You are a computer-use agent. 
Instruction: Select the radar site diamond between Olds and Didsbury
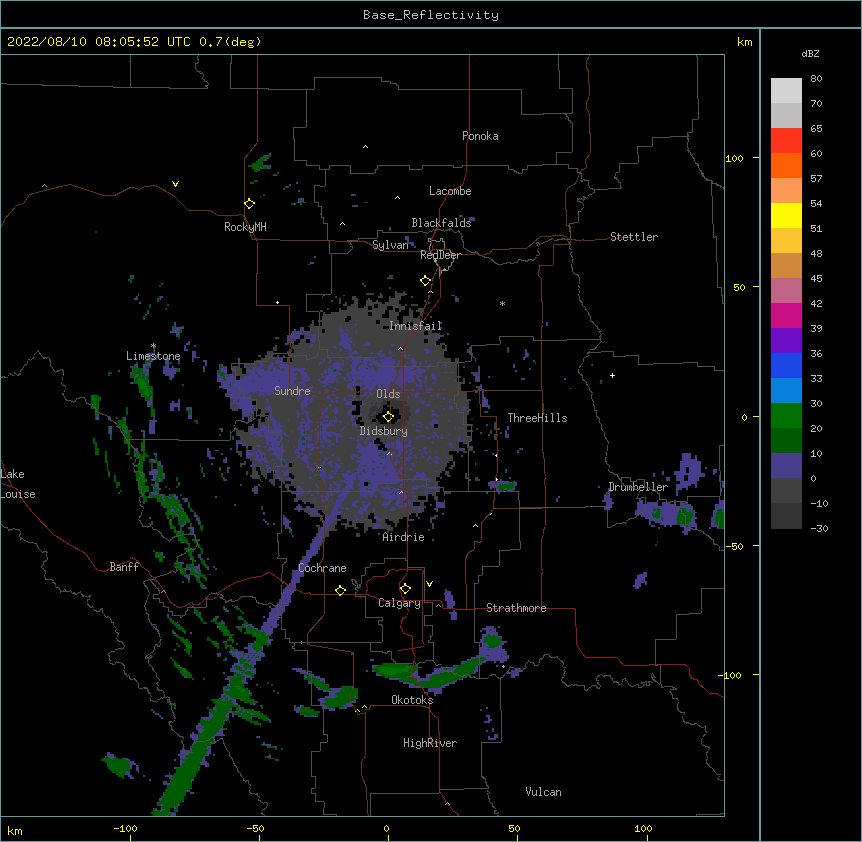[388, 417]
